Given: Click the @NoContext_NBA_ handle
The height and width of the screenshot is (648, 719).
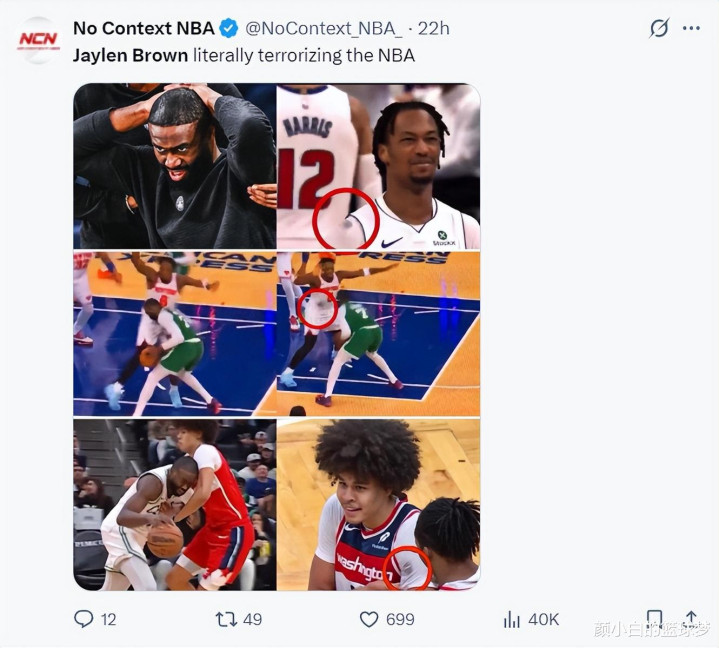Looking at the screenshot, I should coord(324,28).
